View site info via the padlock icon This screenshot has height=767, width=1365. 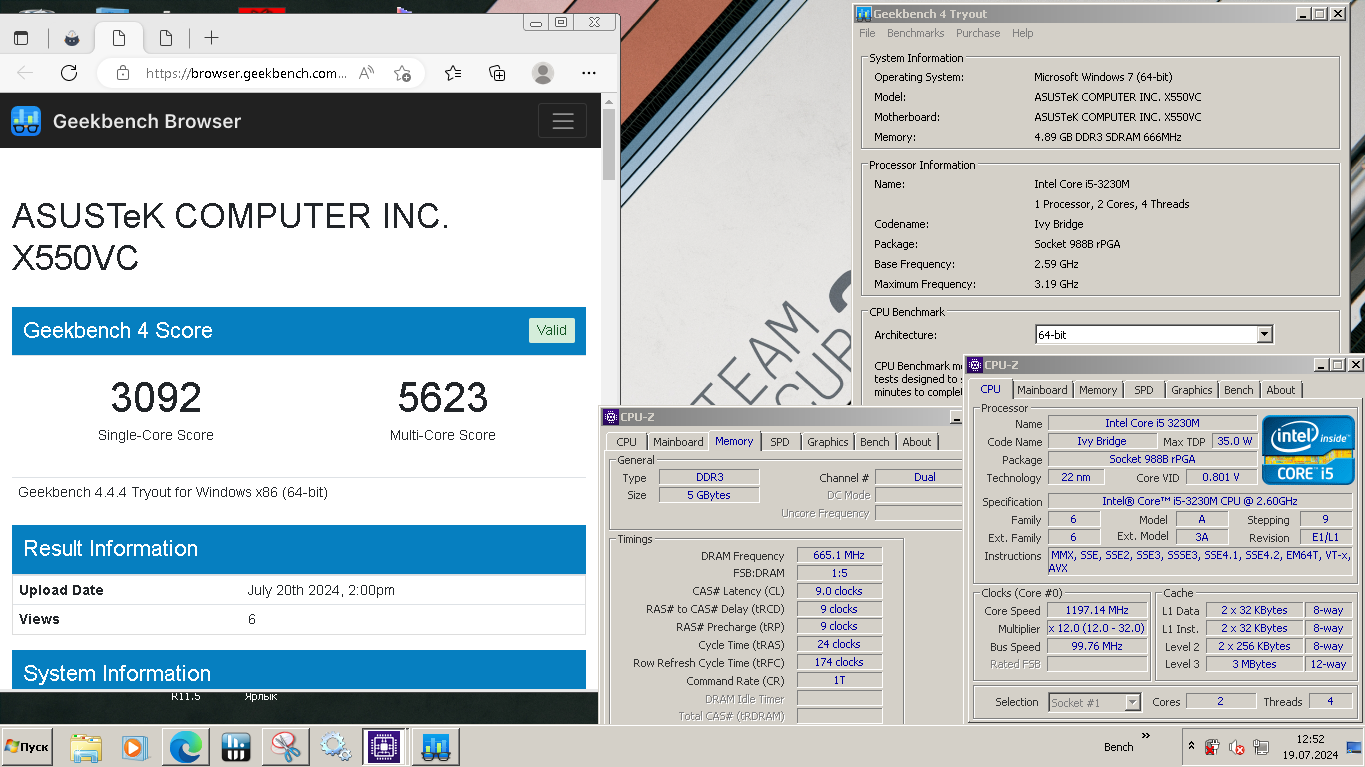(x=123, y=73)
